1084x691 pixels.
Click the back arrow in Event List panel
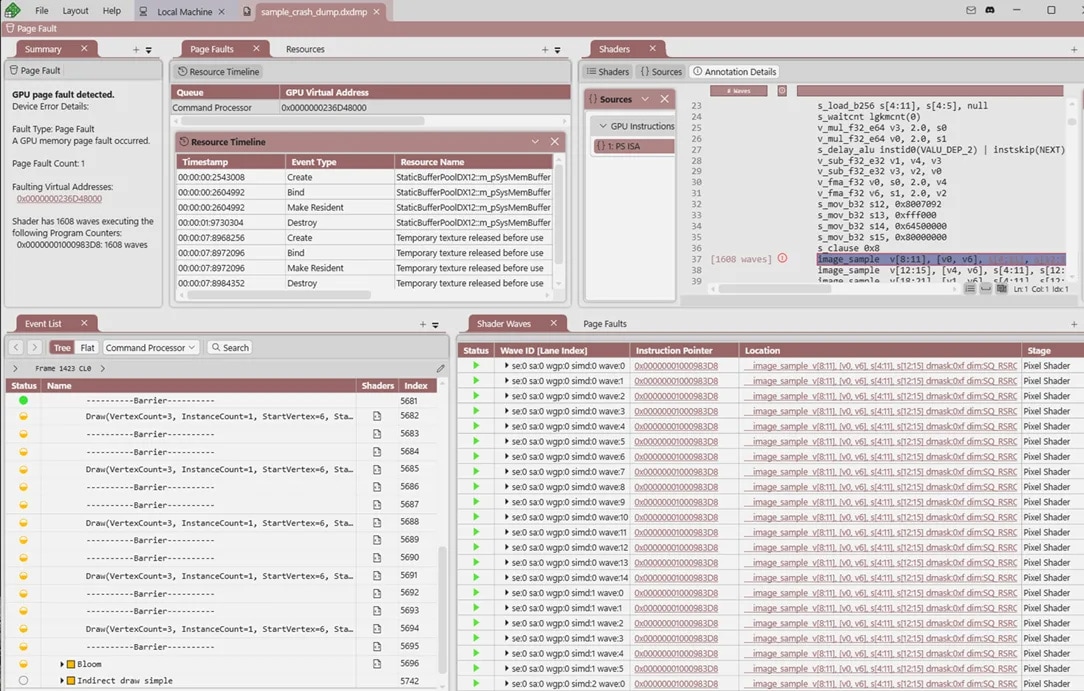[x=14, y=347]
